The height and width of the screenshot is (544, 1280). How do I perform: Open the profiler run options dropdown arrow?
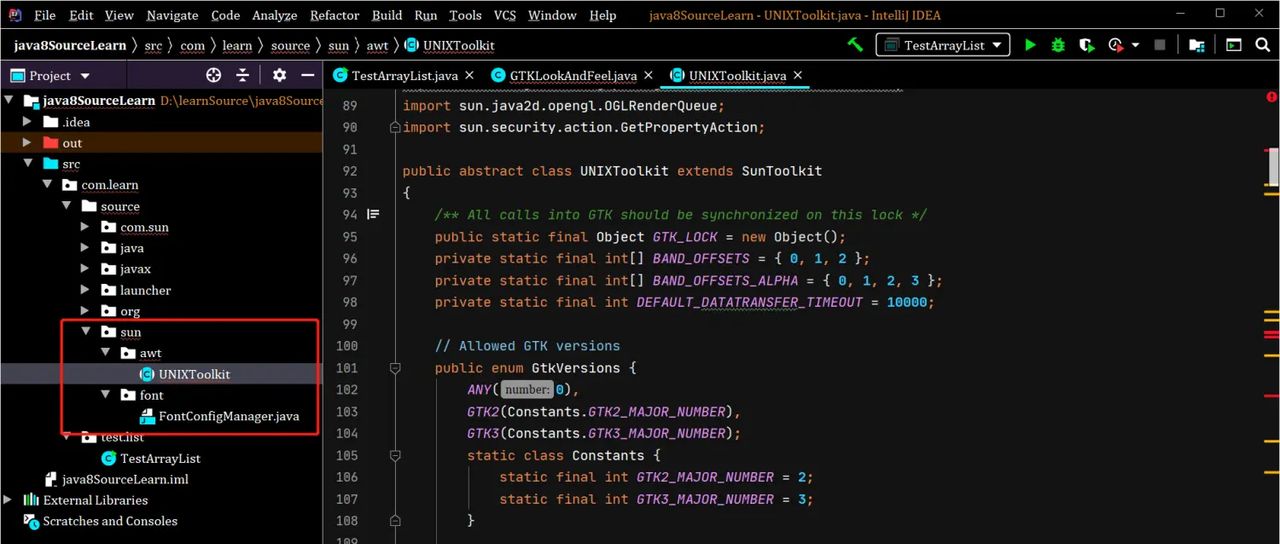click(1135, 46)
